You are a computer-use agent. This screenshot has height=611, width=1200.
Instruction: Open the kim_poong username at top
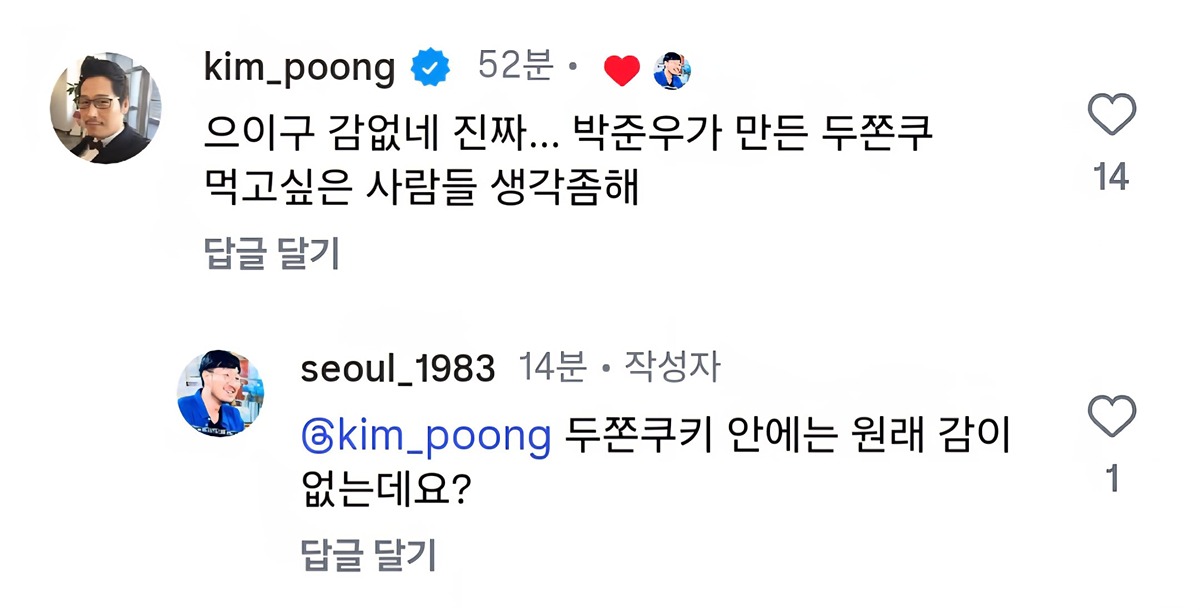[299, 68]
